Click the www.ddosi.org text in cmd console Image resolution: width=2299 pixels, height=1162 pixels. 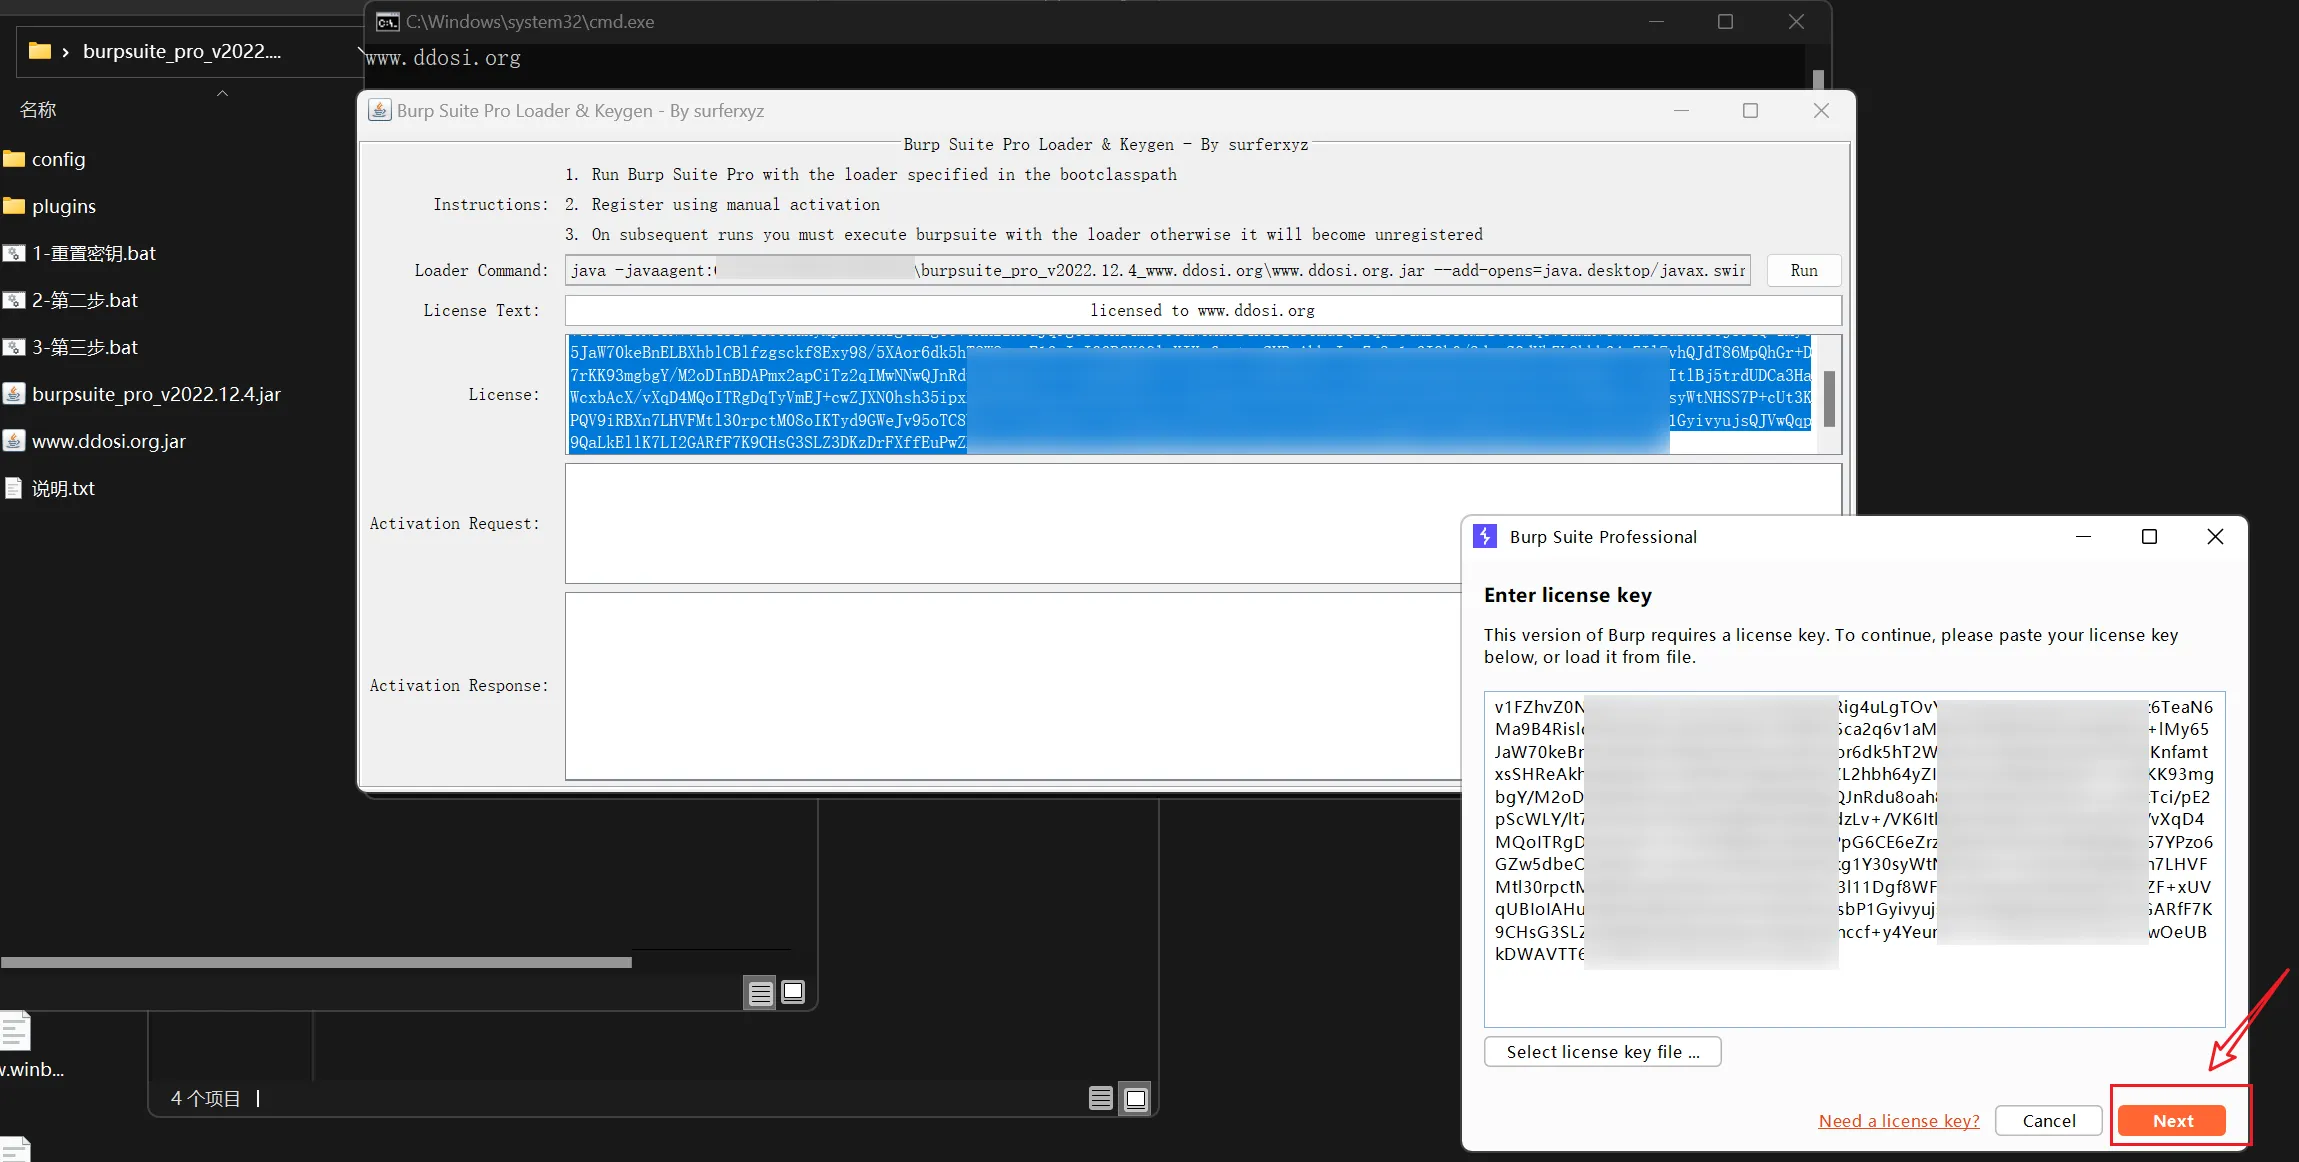tap(443, 58)
